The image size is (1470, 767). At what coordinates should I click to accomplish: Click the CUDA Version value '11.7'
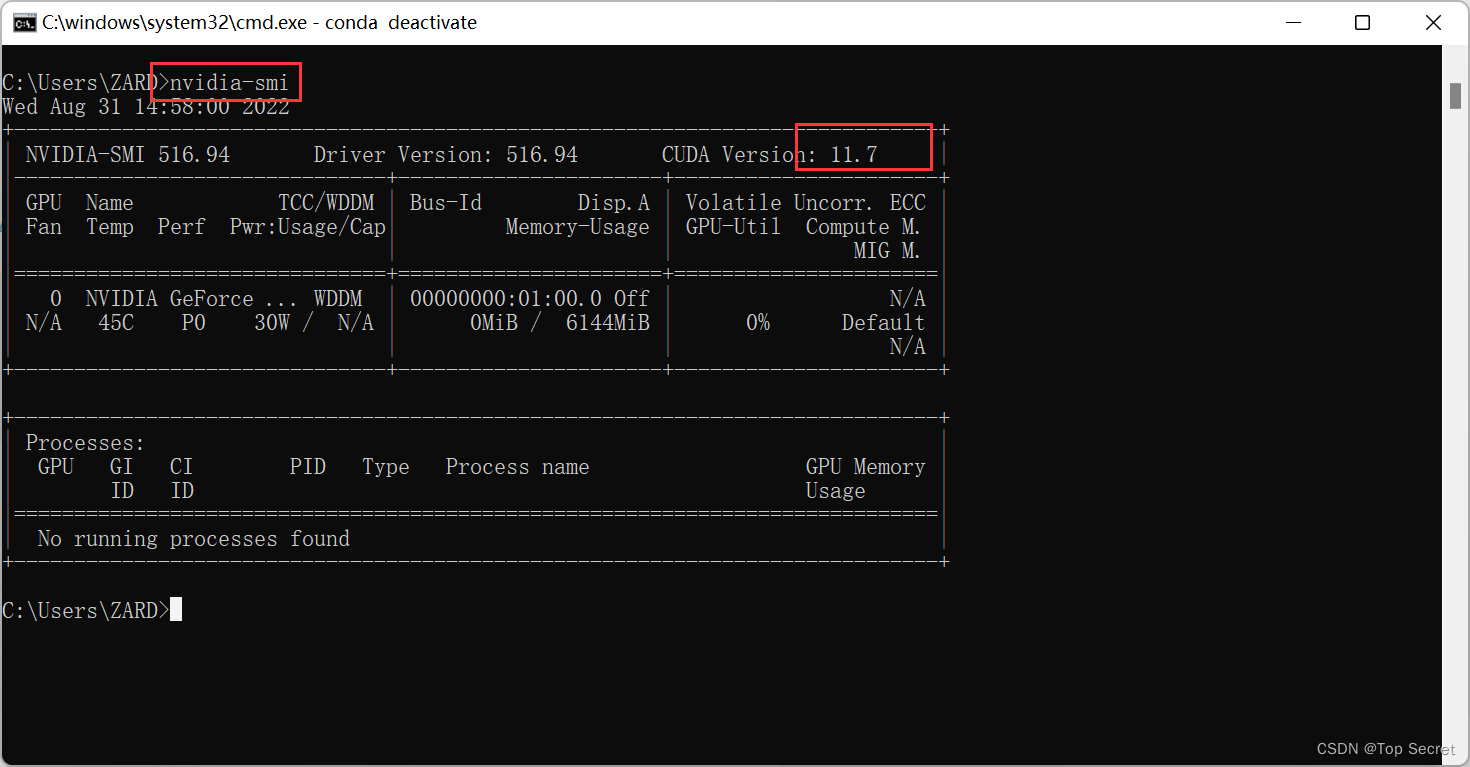853,155
